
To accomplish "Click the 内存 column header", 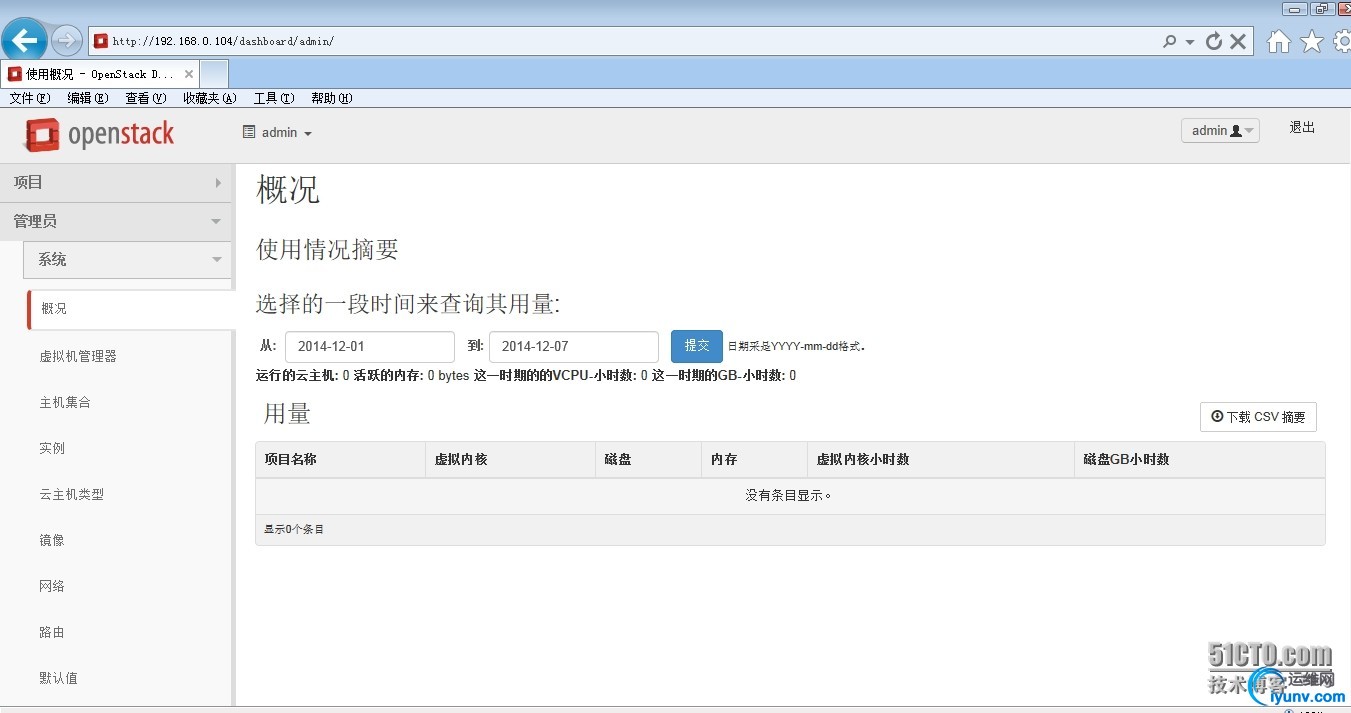I will click(754, 460).
